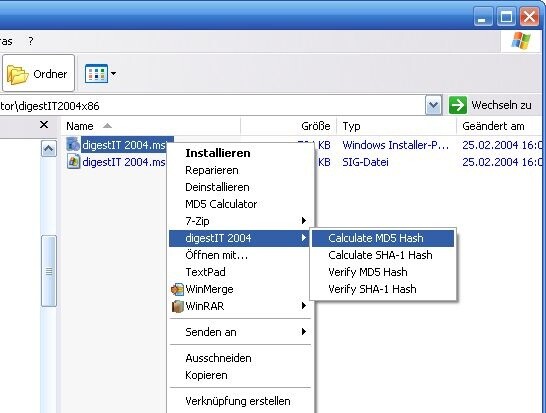Viewport: 546px width, 413px height.
Task: Select the digestIT 2004.msi installer file icon
Action: point(73,145)
